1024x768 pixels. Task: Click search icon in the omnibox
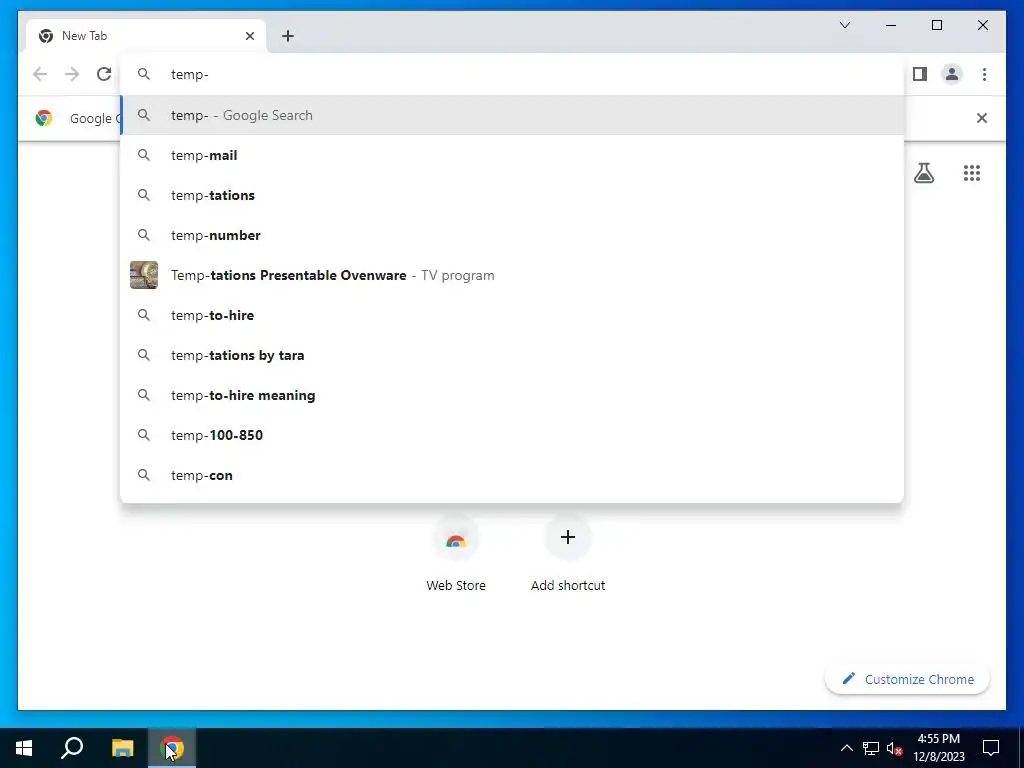(x=144, y=74)
